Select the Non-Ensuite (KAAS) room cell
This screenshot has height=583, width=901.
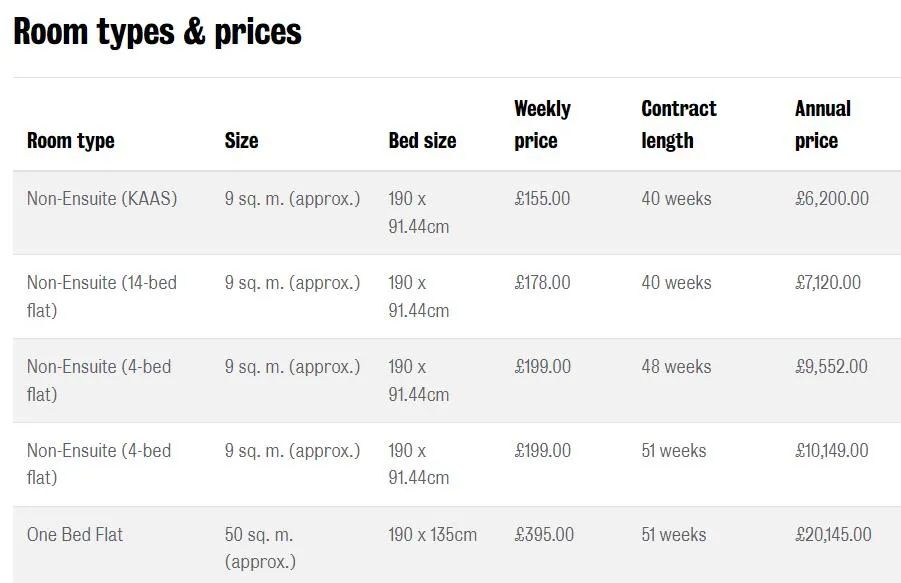102,199
